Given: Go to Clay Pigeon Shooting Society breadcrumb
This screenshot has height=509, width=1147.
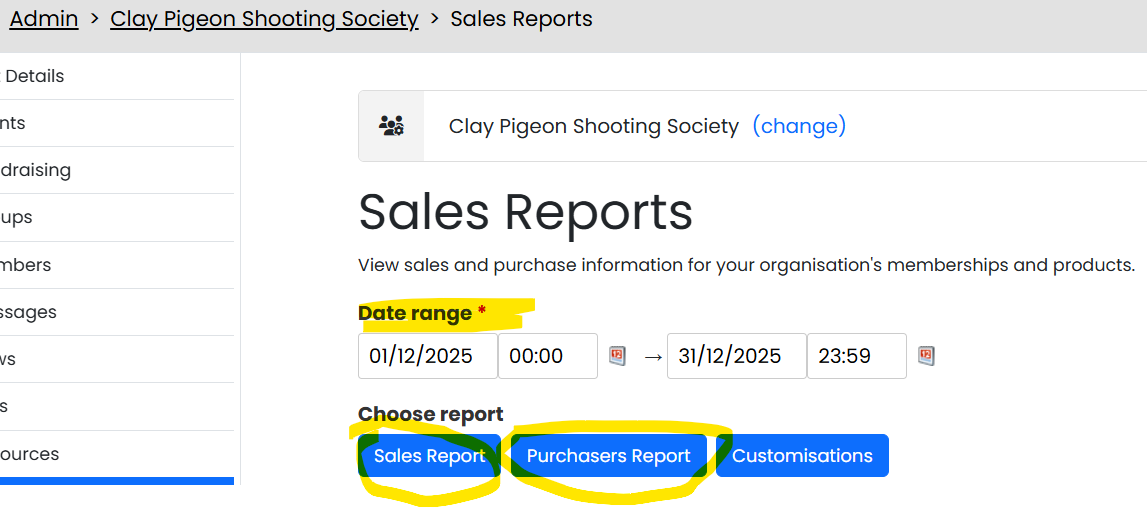Looking at the screenshot, I should click(x=264, y=19).
